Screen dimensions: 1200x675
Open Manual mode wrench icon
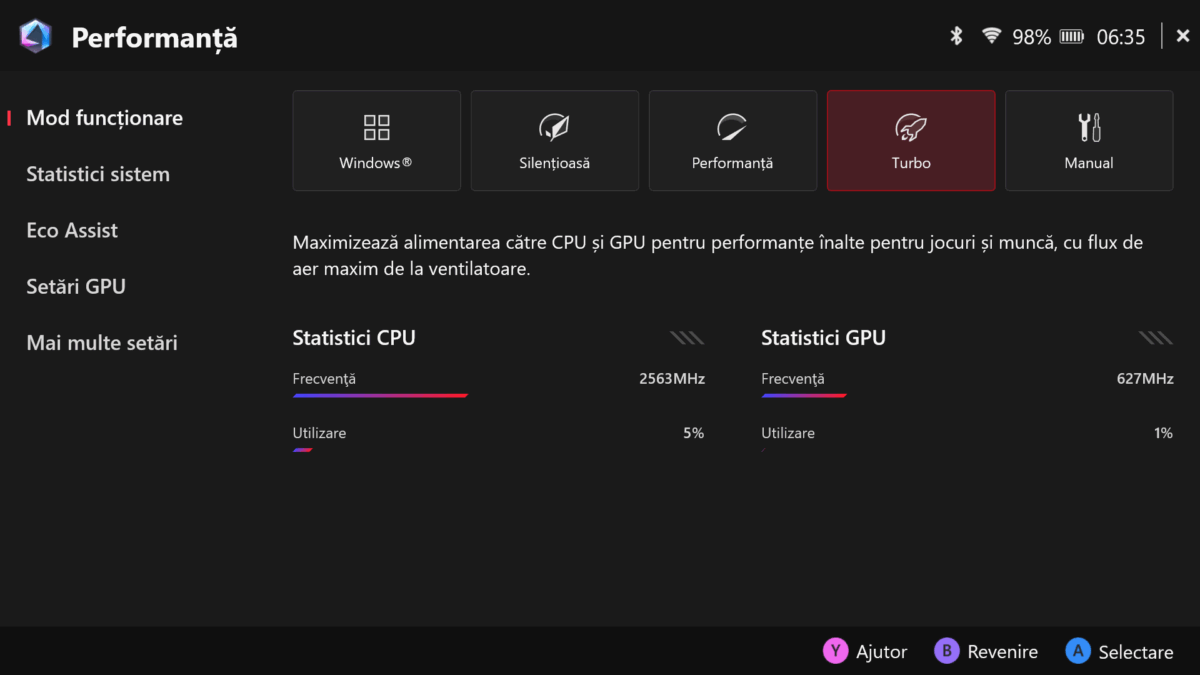point(1088,127)
